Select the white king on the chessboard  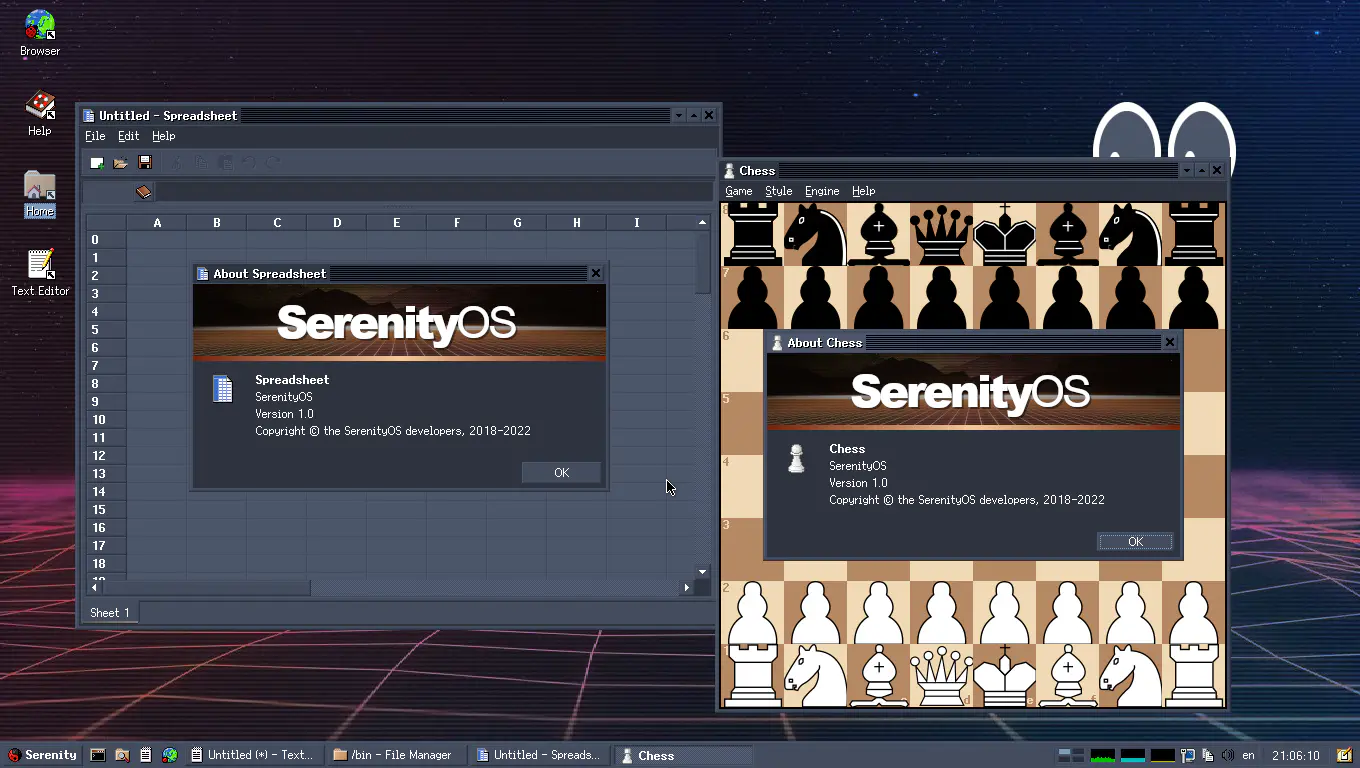pos(1004,676)
